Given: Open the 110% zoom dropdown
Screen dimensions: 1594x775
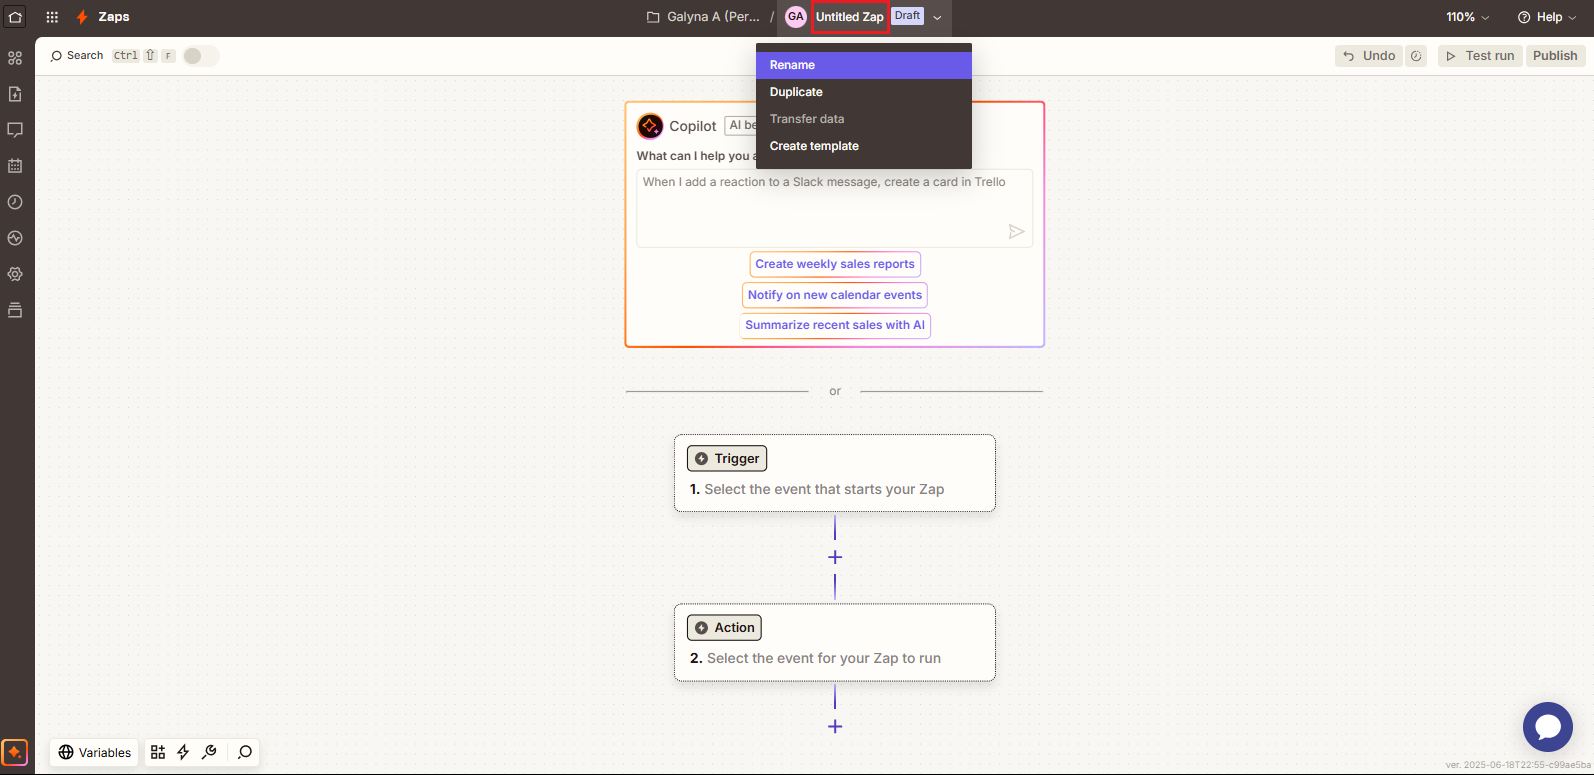Looking at the screenshot, I should [x=1467, y=17].
